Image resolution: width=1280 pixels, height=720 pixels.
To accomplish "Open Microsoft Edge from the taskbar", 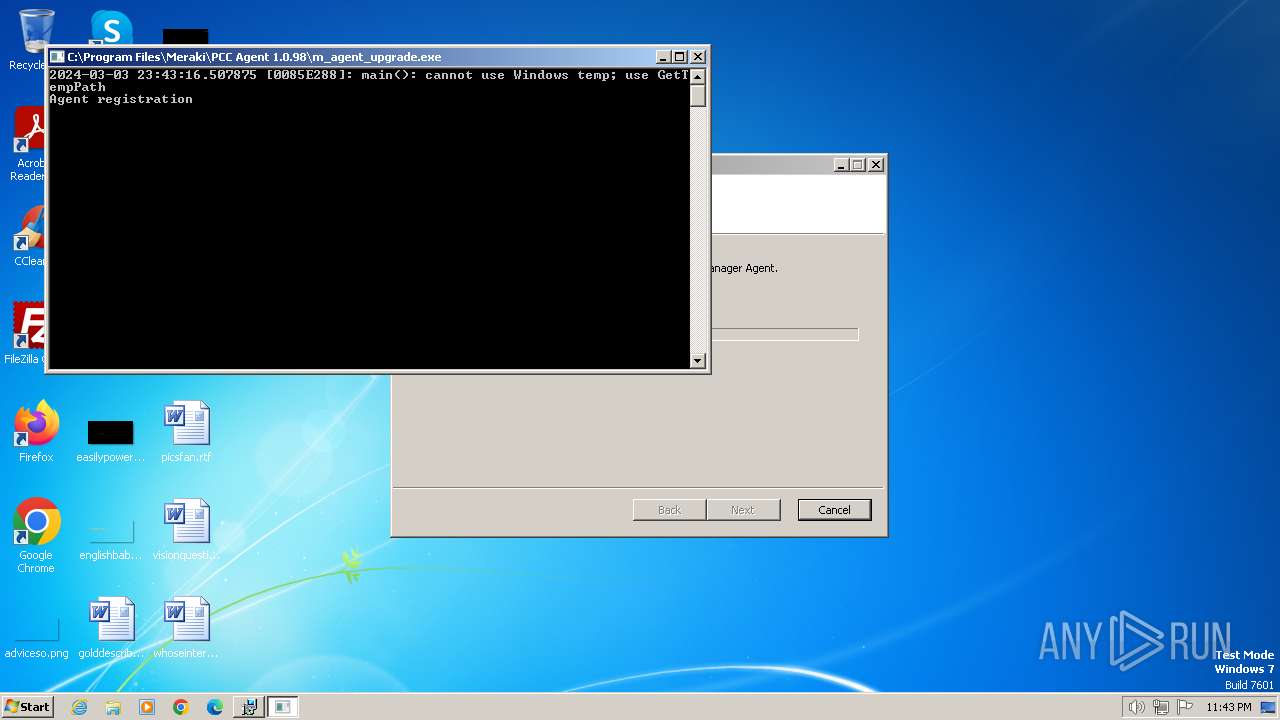I will tap(215, 707).
